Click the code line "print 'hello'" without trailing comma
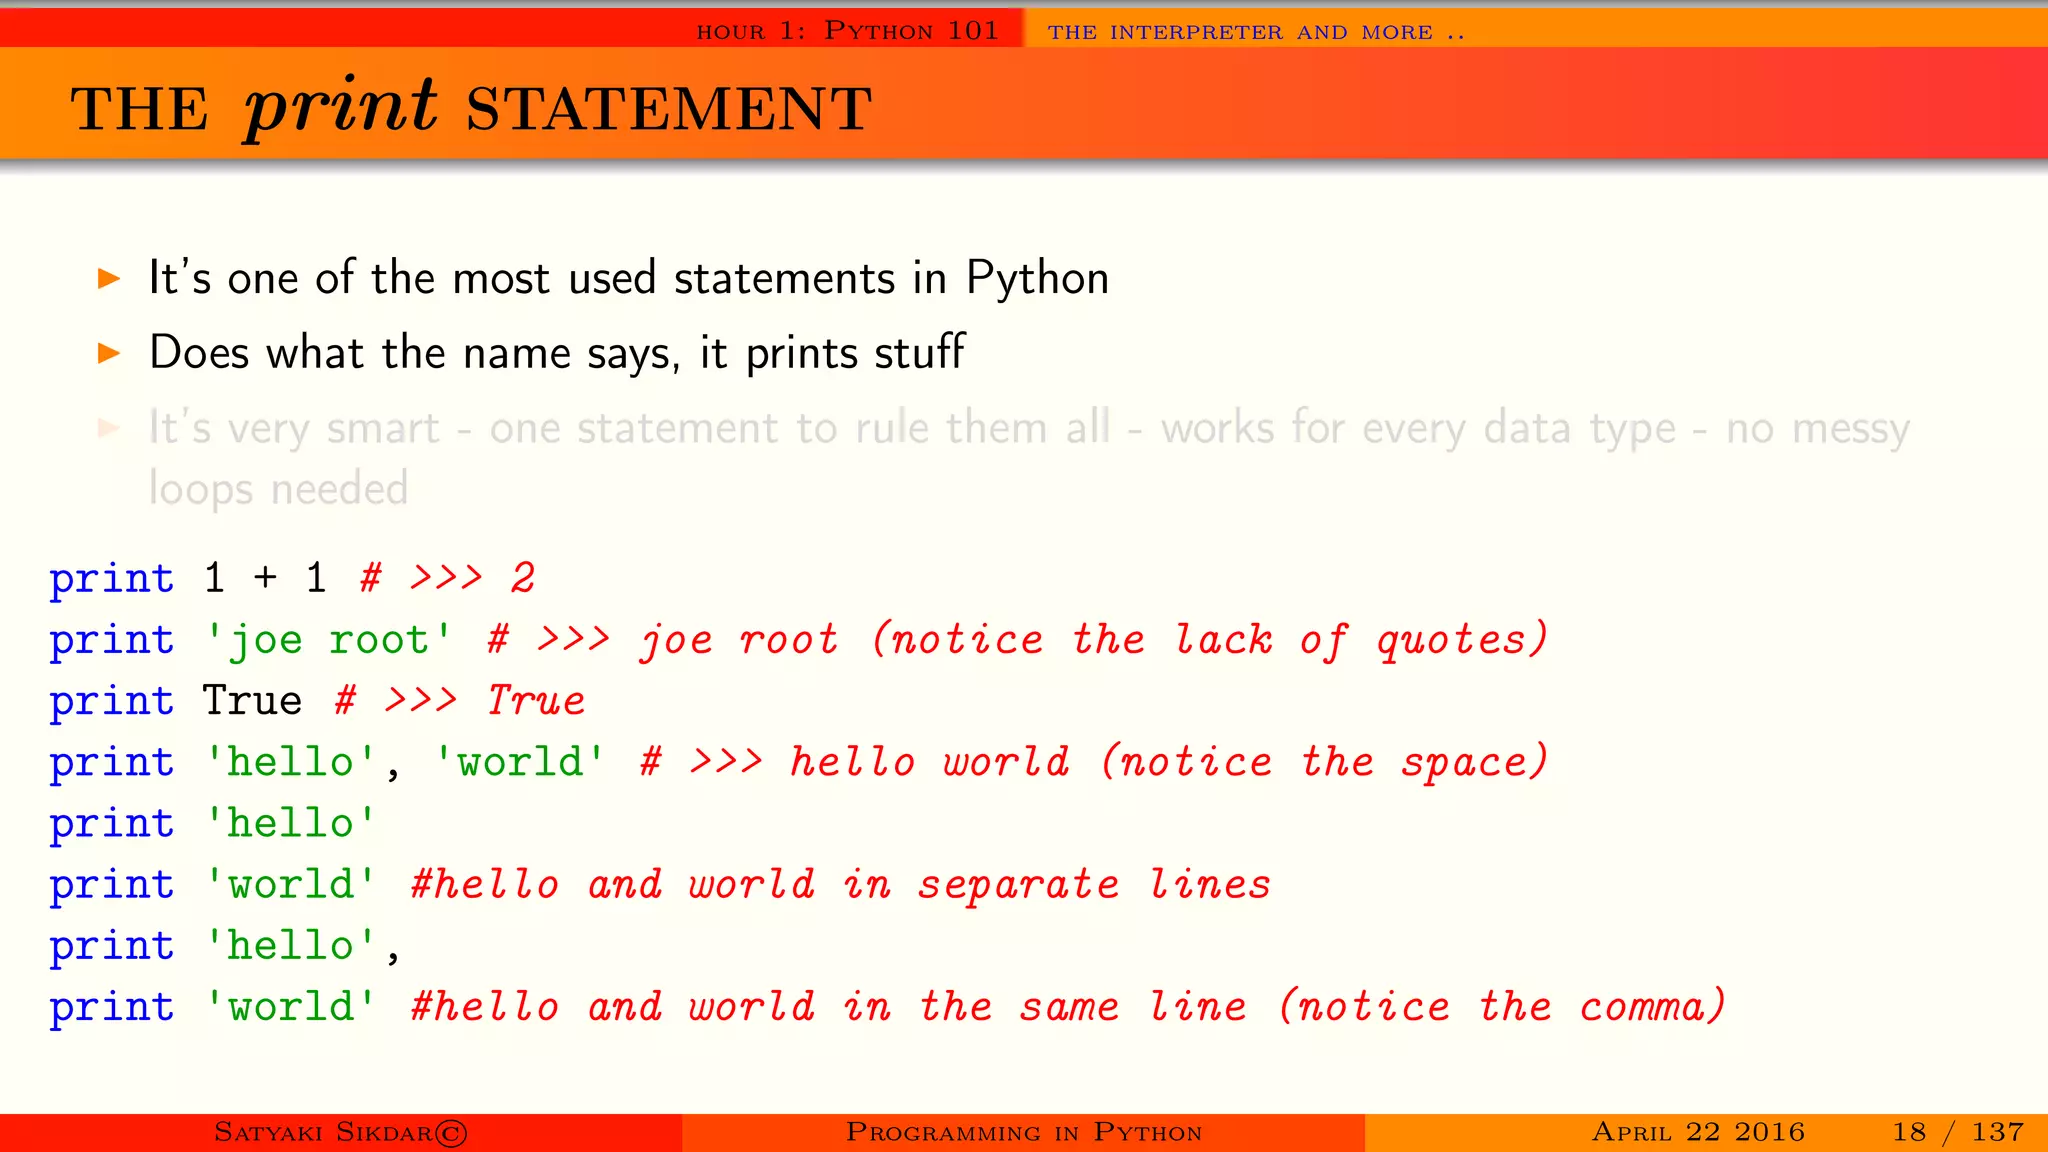The height and width of the screenshot is (1152, 2048). tap(213, 823)
